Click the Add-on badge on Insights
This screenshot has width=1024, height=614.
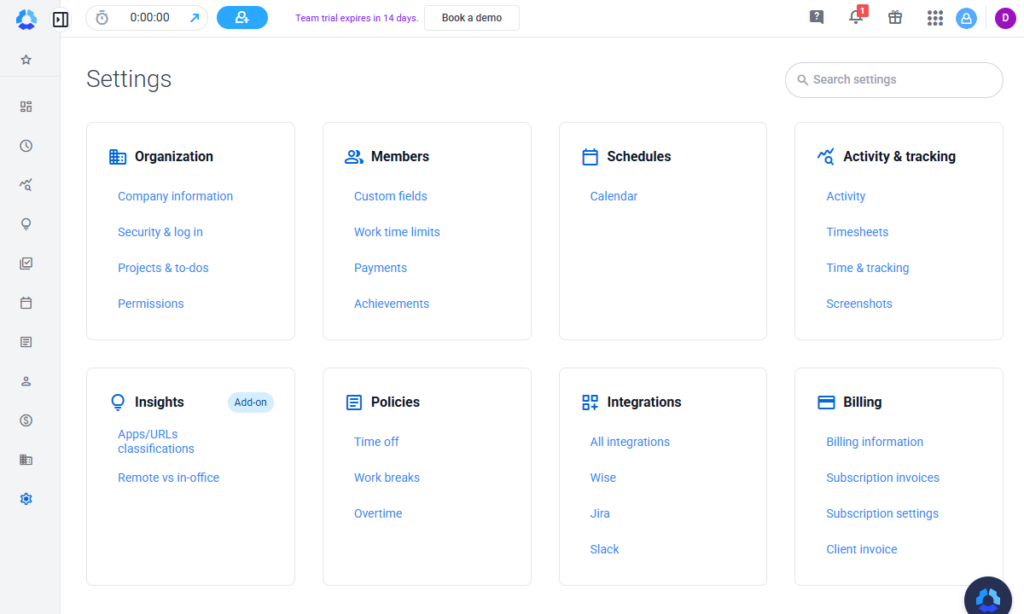(x=251, y=402)
